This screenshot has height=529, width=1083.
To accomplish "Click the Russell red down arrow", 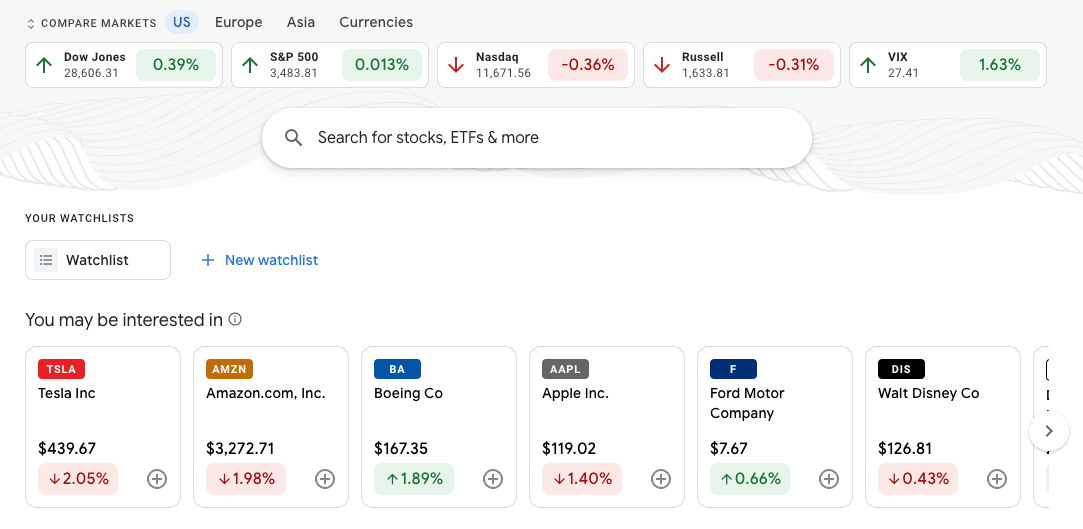I will [662, 65].
